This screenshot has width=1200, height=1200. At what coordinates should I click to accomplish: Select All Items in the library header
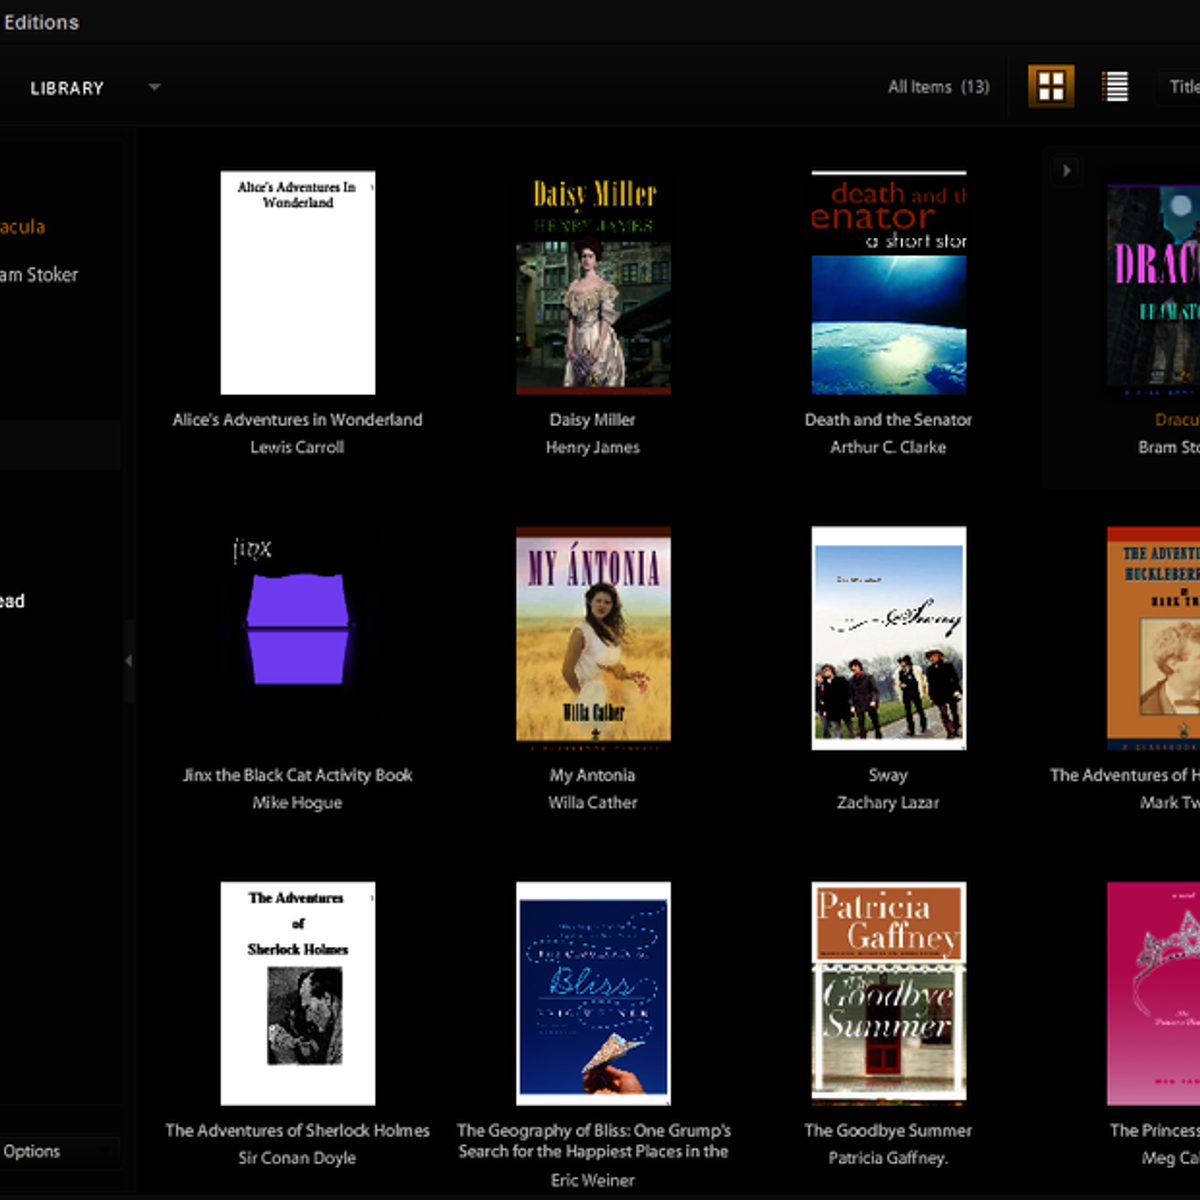click(x=937, y=86)
